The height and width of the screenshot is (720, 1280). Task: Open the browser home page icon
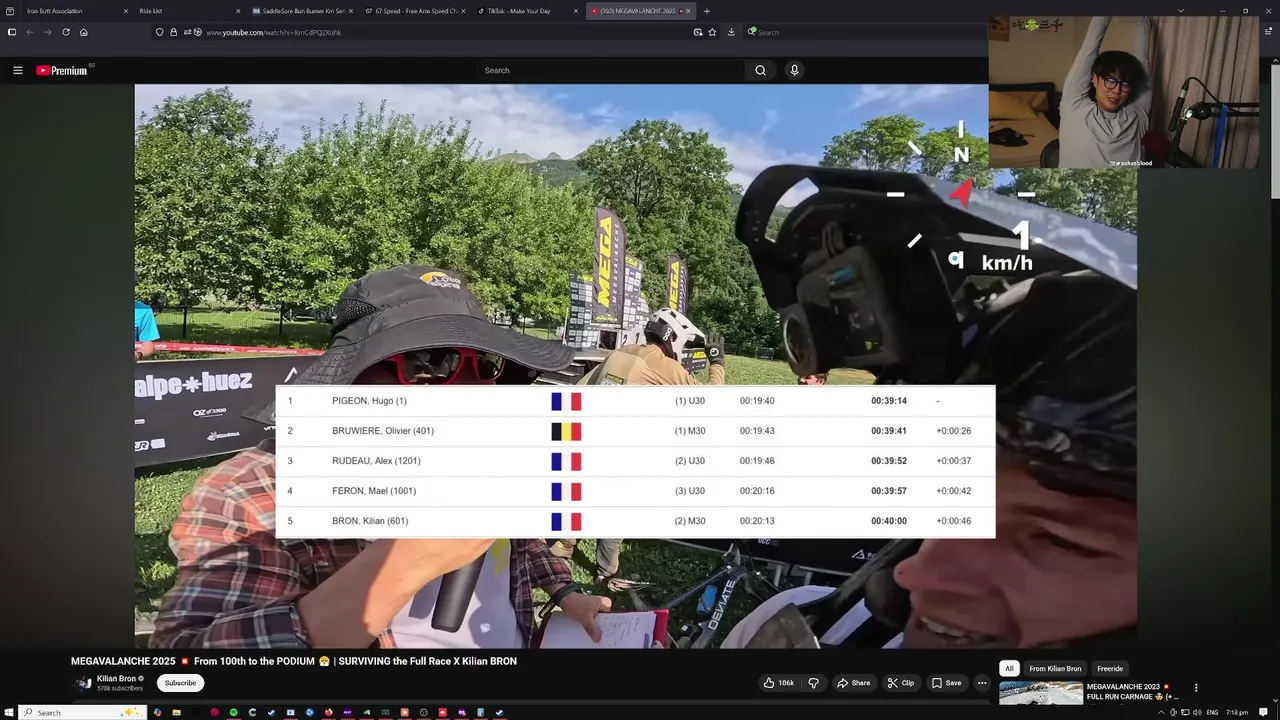pos(84,32)
